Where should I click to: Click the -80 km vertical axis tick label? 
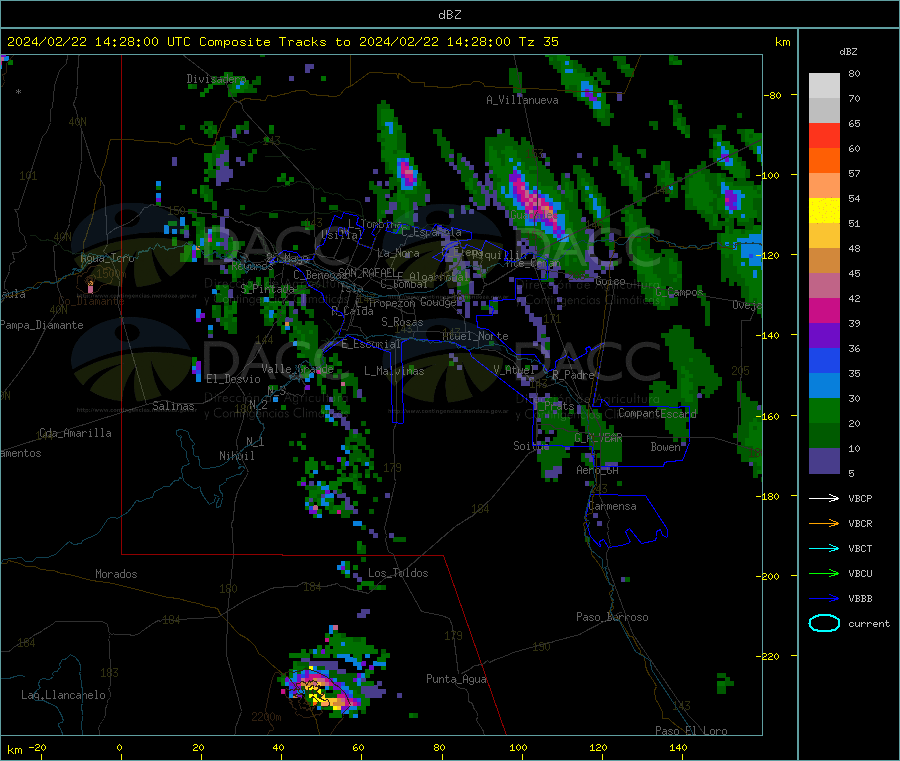[773, 95]
